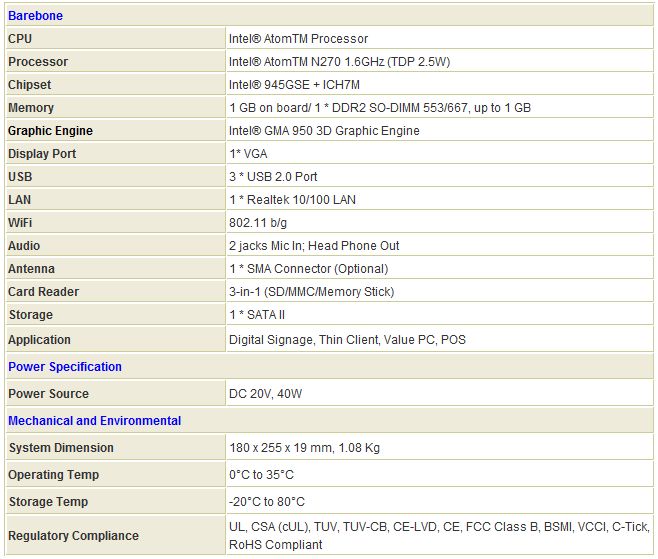Select the Graphic Engine row label

(x=50, y=131)
